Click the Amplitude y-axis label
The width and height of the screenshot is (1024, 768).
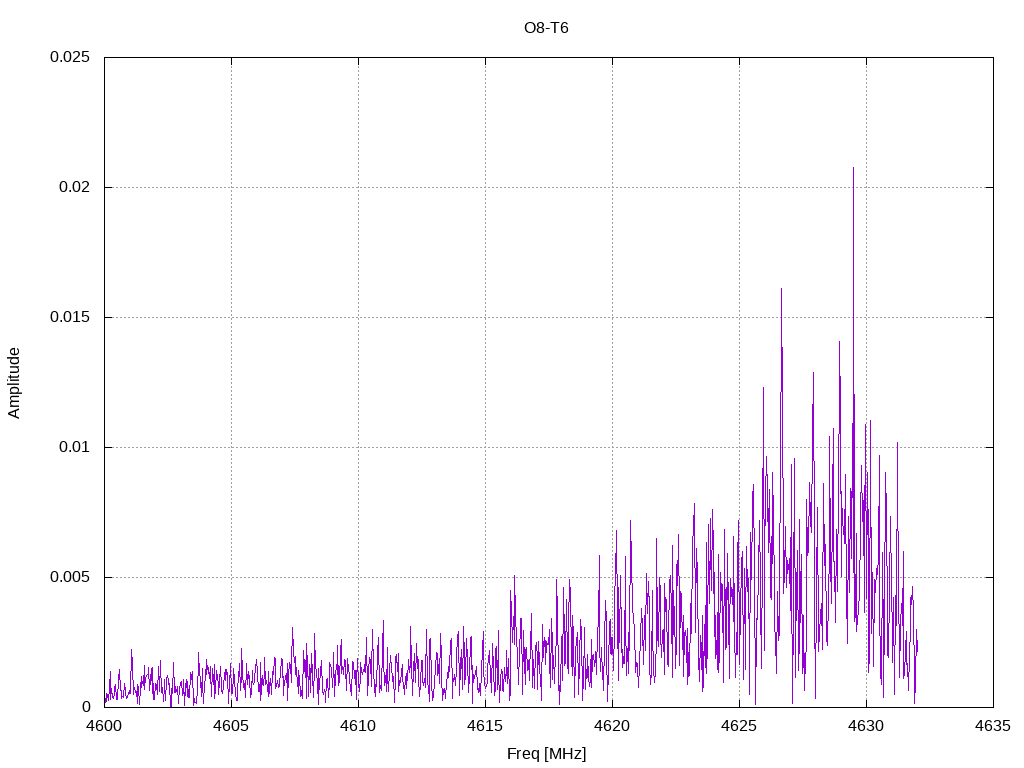[14, 383]
